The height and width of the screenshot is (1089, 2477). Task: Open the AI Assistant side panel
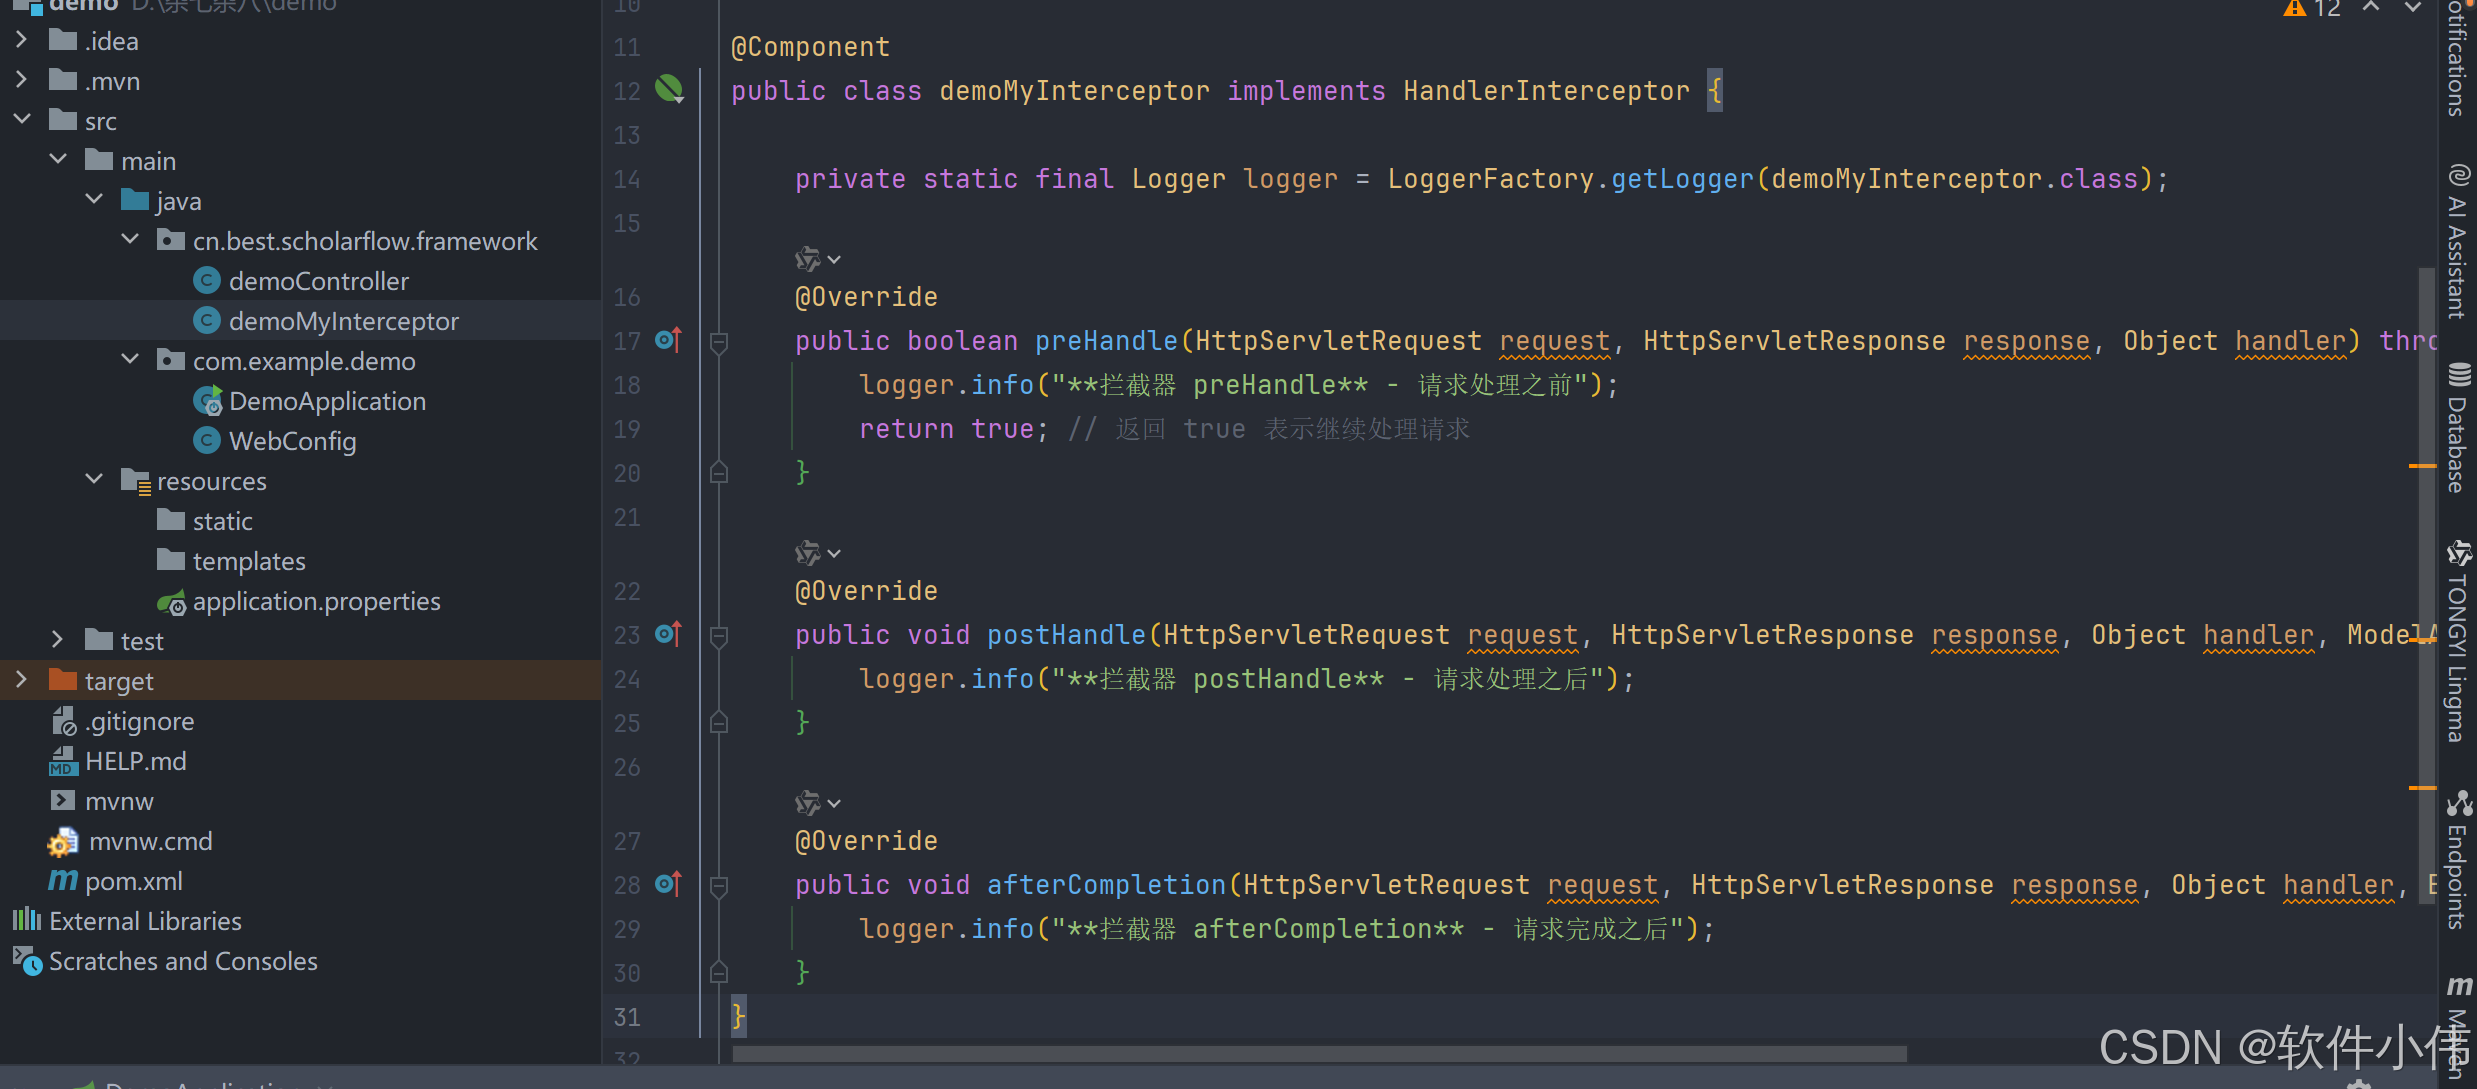pyautogui.click(x=2458, y=242)
